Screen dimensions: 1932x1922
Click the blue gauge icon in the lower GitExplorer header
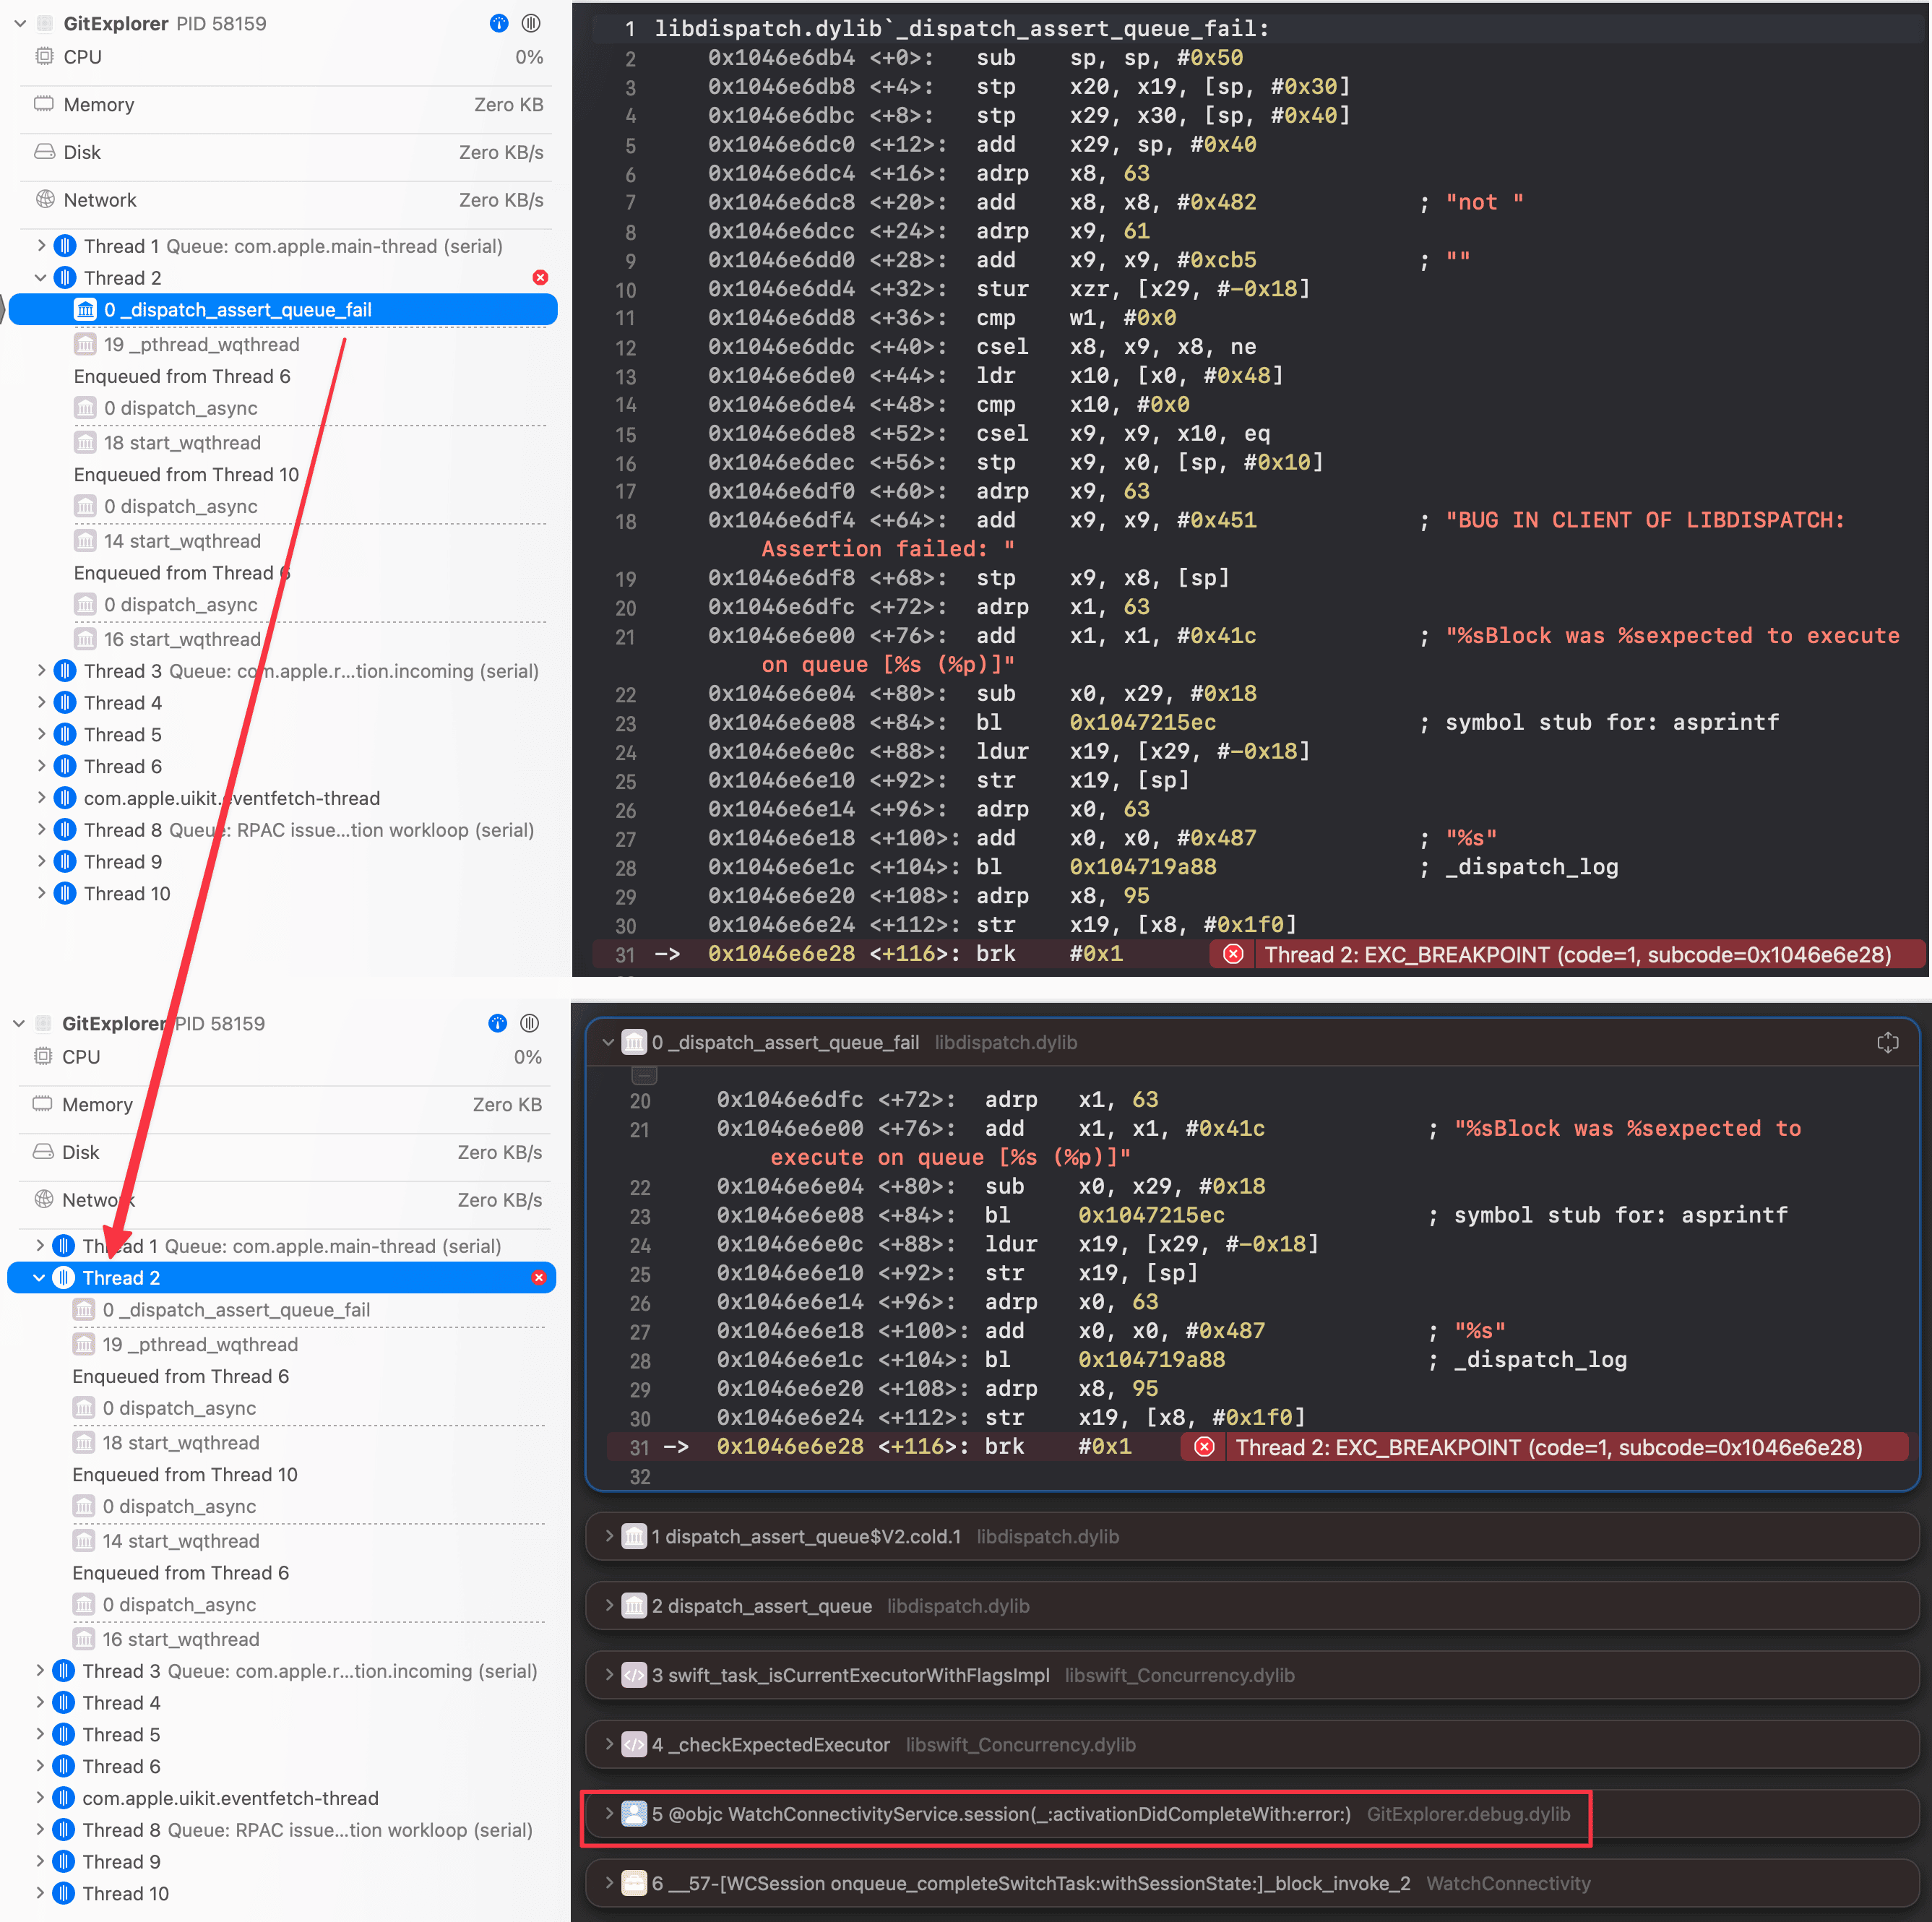coord(497,1023)
